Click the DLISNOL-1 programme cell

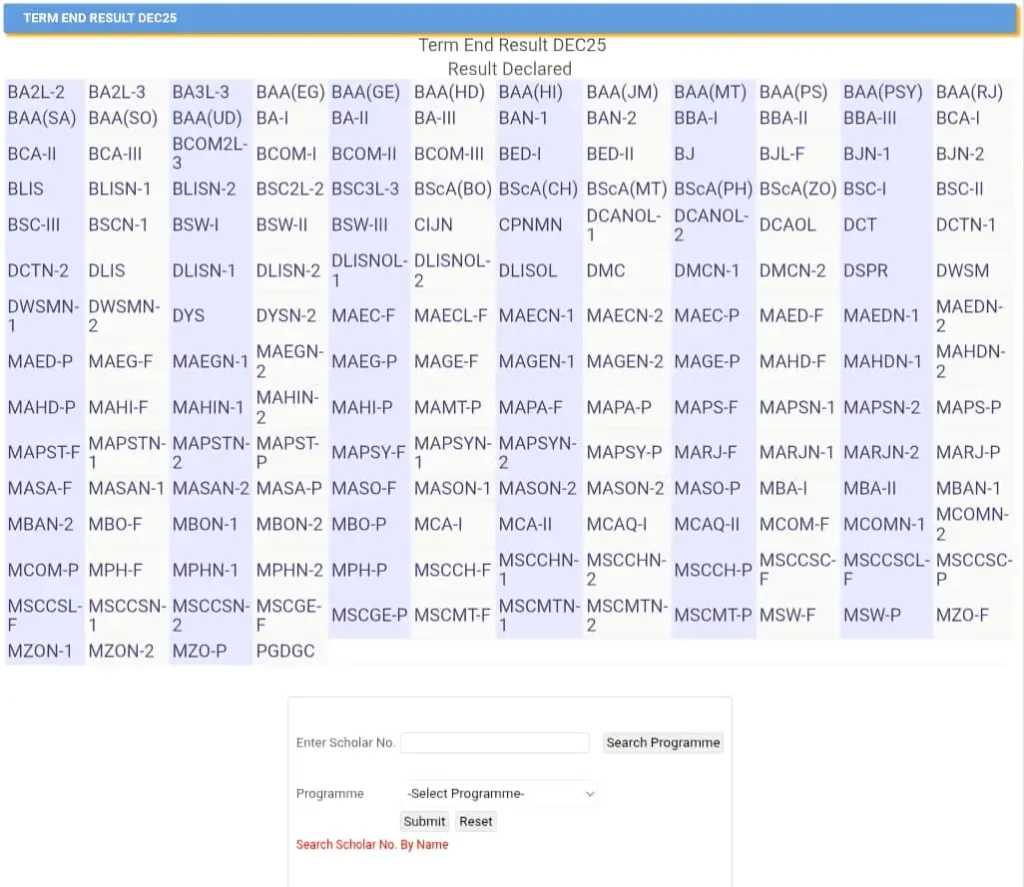(x=369, y=270)
